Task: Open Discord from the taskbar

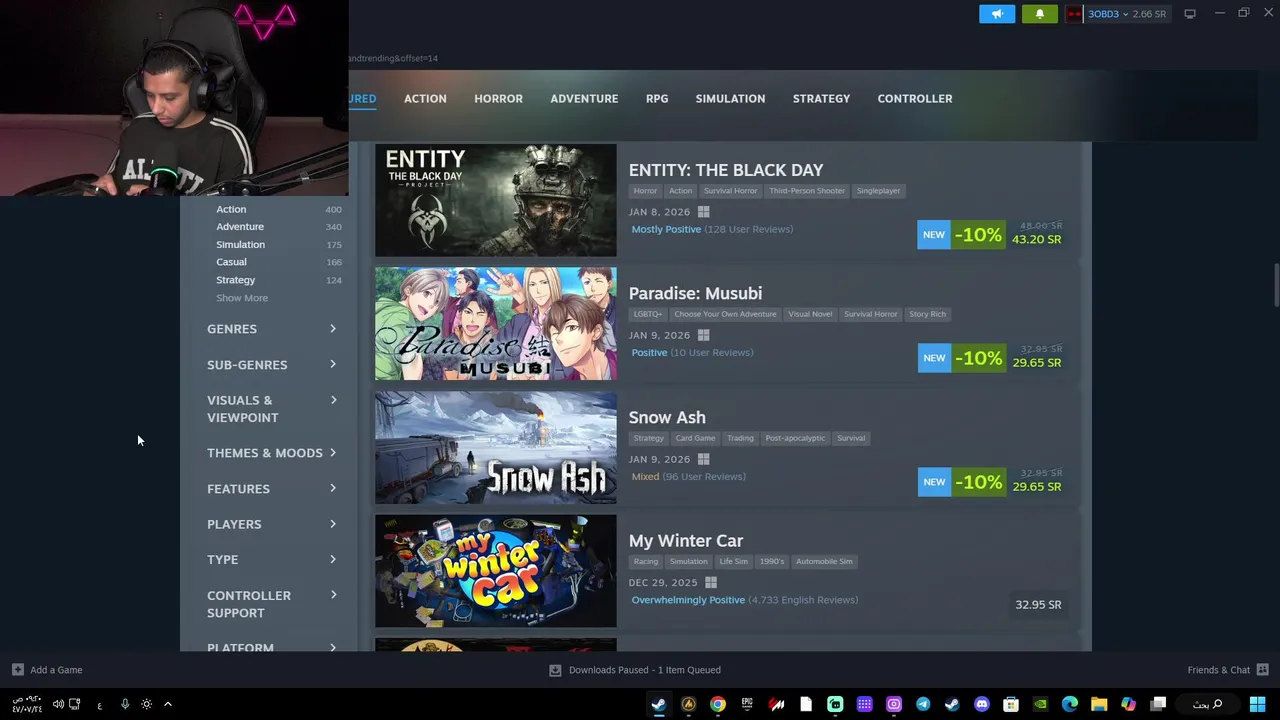Action: pyautogui.click(x=981, y=704)
